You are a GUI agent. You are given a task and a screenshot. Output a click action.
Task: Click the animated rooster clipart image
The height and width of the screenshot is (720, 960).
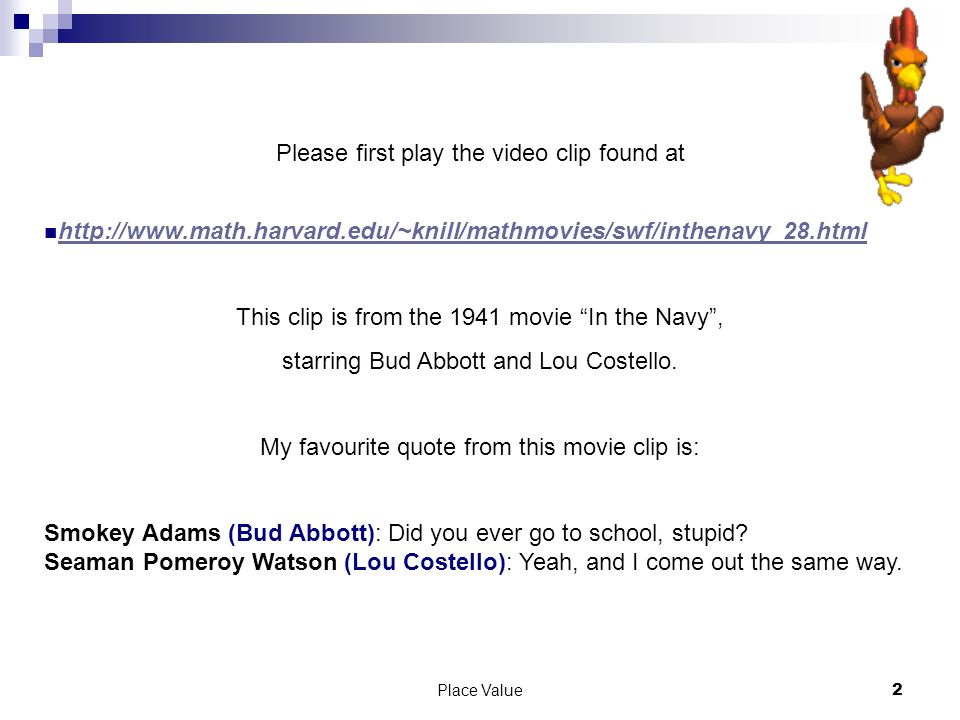point(901,105)
